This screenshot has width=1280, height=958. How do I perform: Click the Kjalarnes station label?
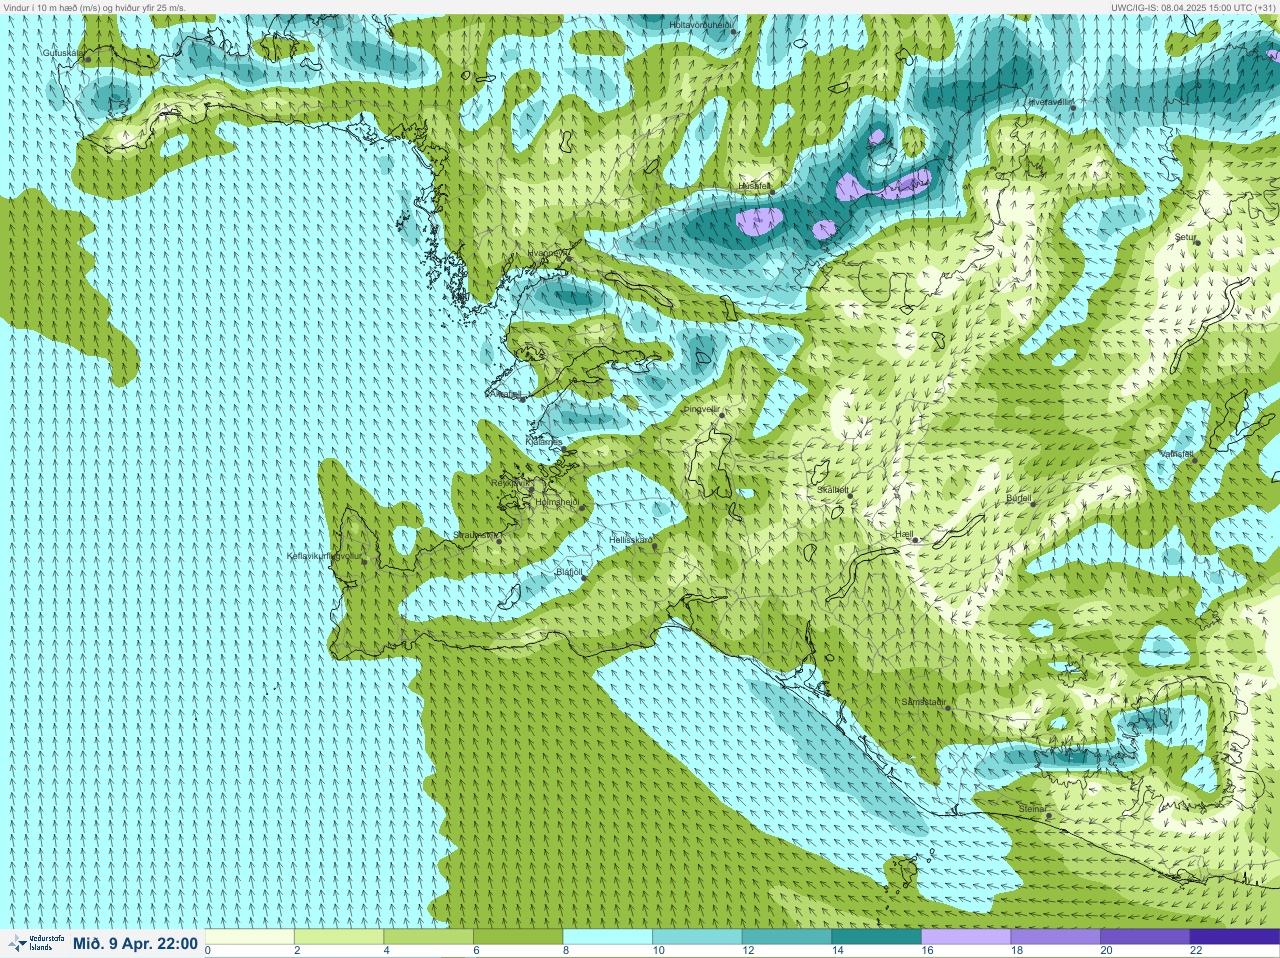[544, 441]
